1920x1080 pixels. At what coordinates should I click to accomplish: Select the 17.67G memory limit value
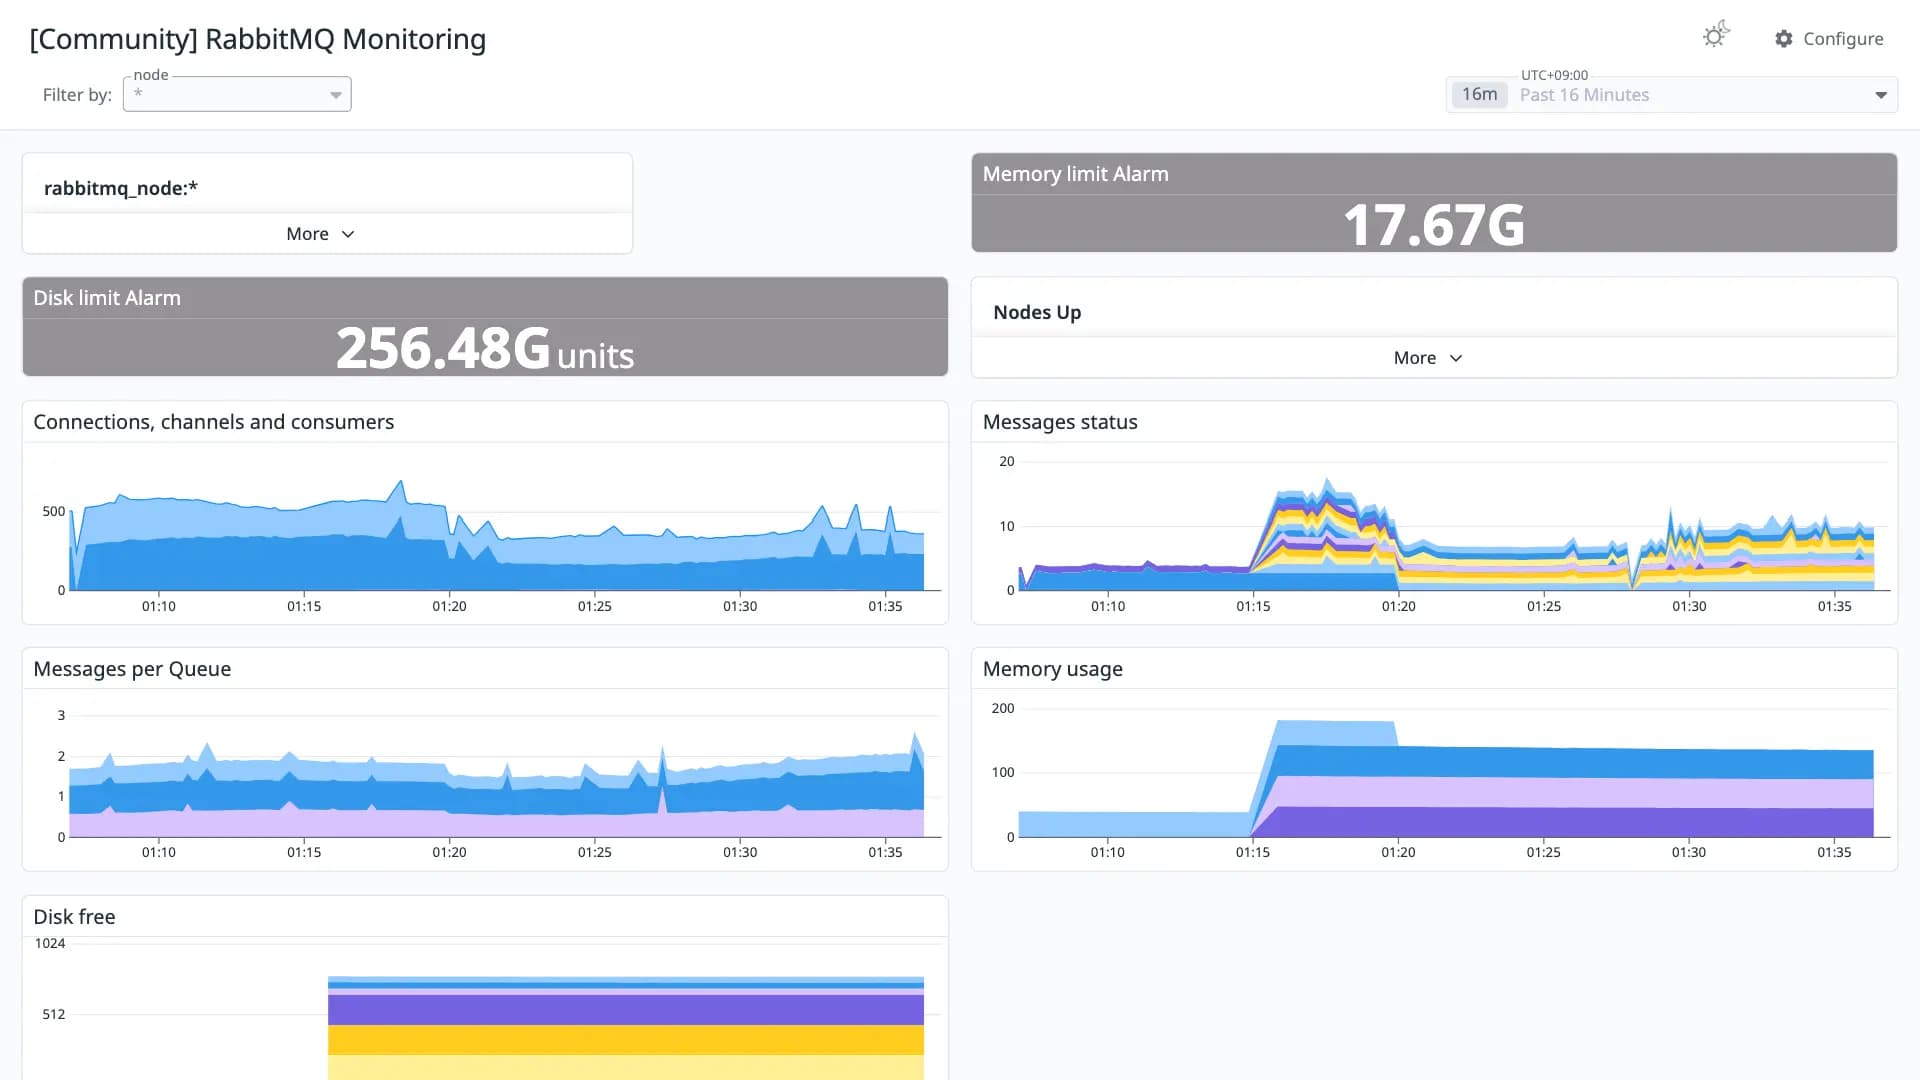(1434, 224)
